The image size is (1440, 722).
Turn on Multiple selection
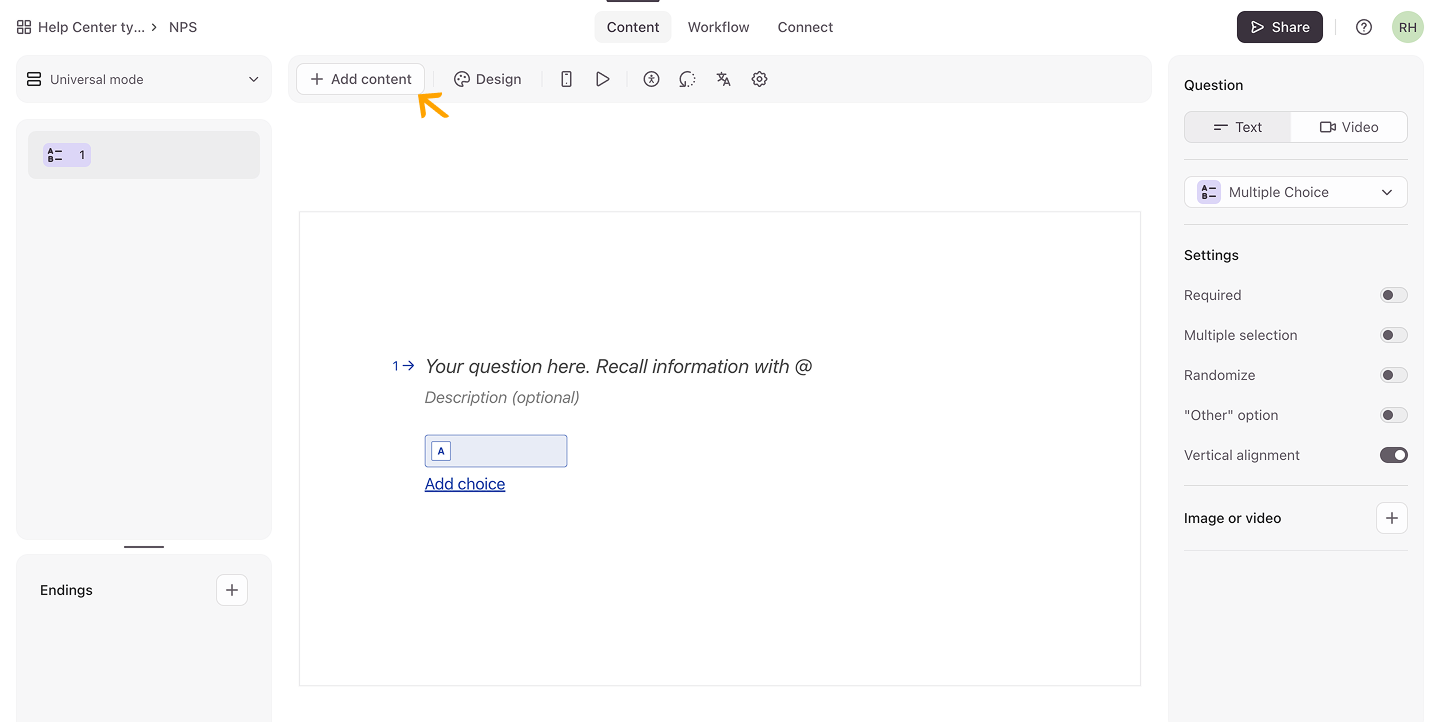tap(1393, 335)
